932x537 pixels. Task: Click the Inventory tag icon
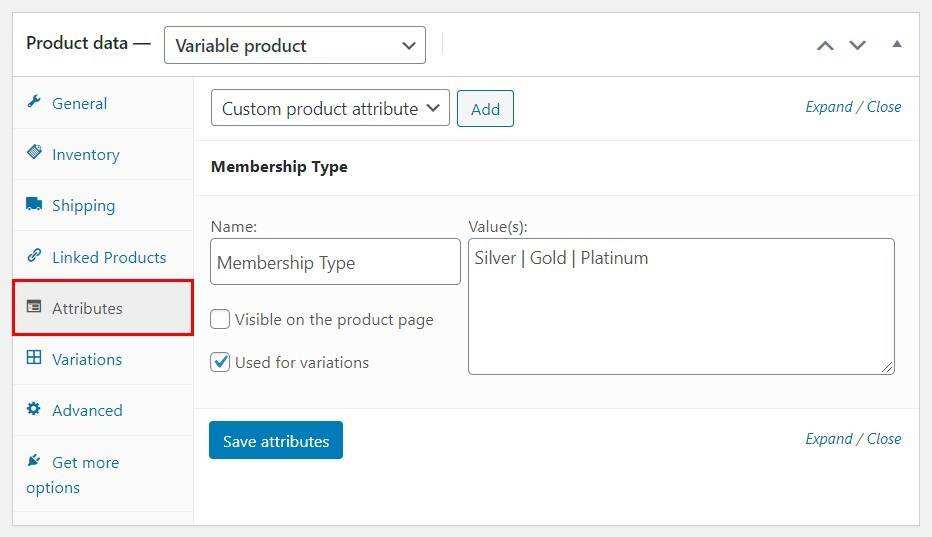click(34, 153)
